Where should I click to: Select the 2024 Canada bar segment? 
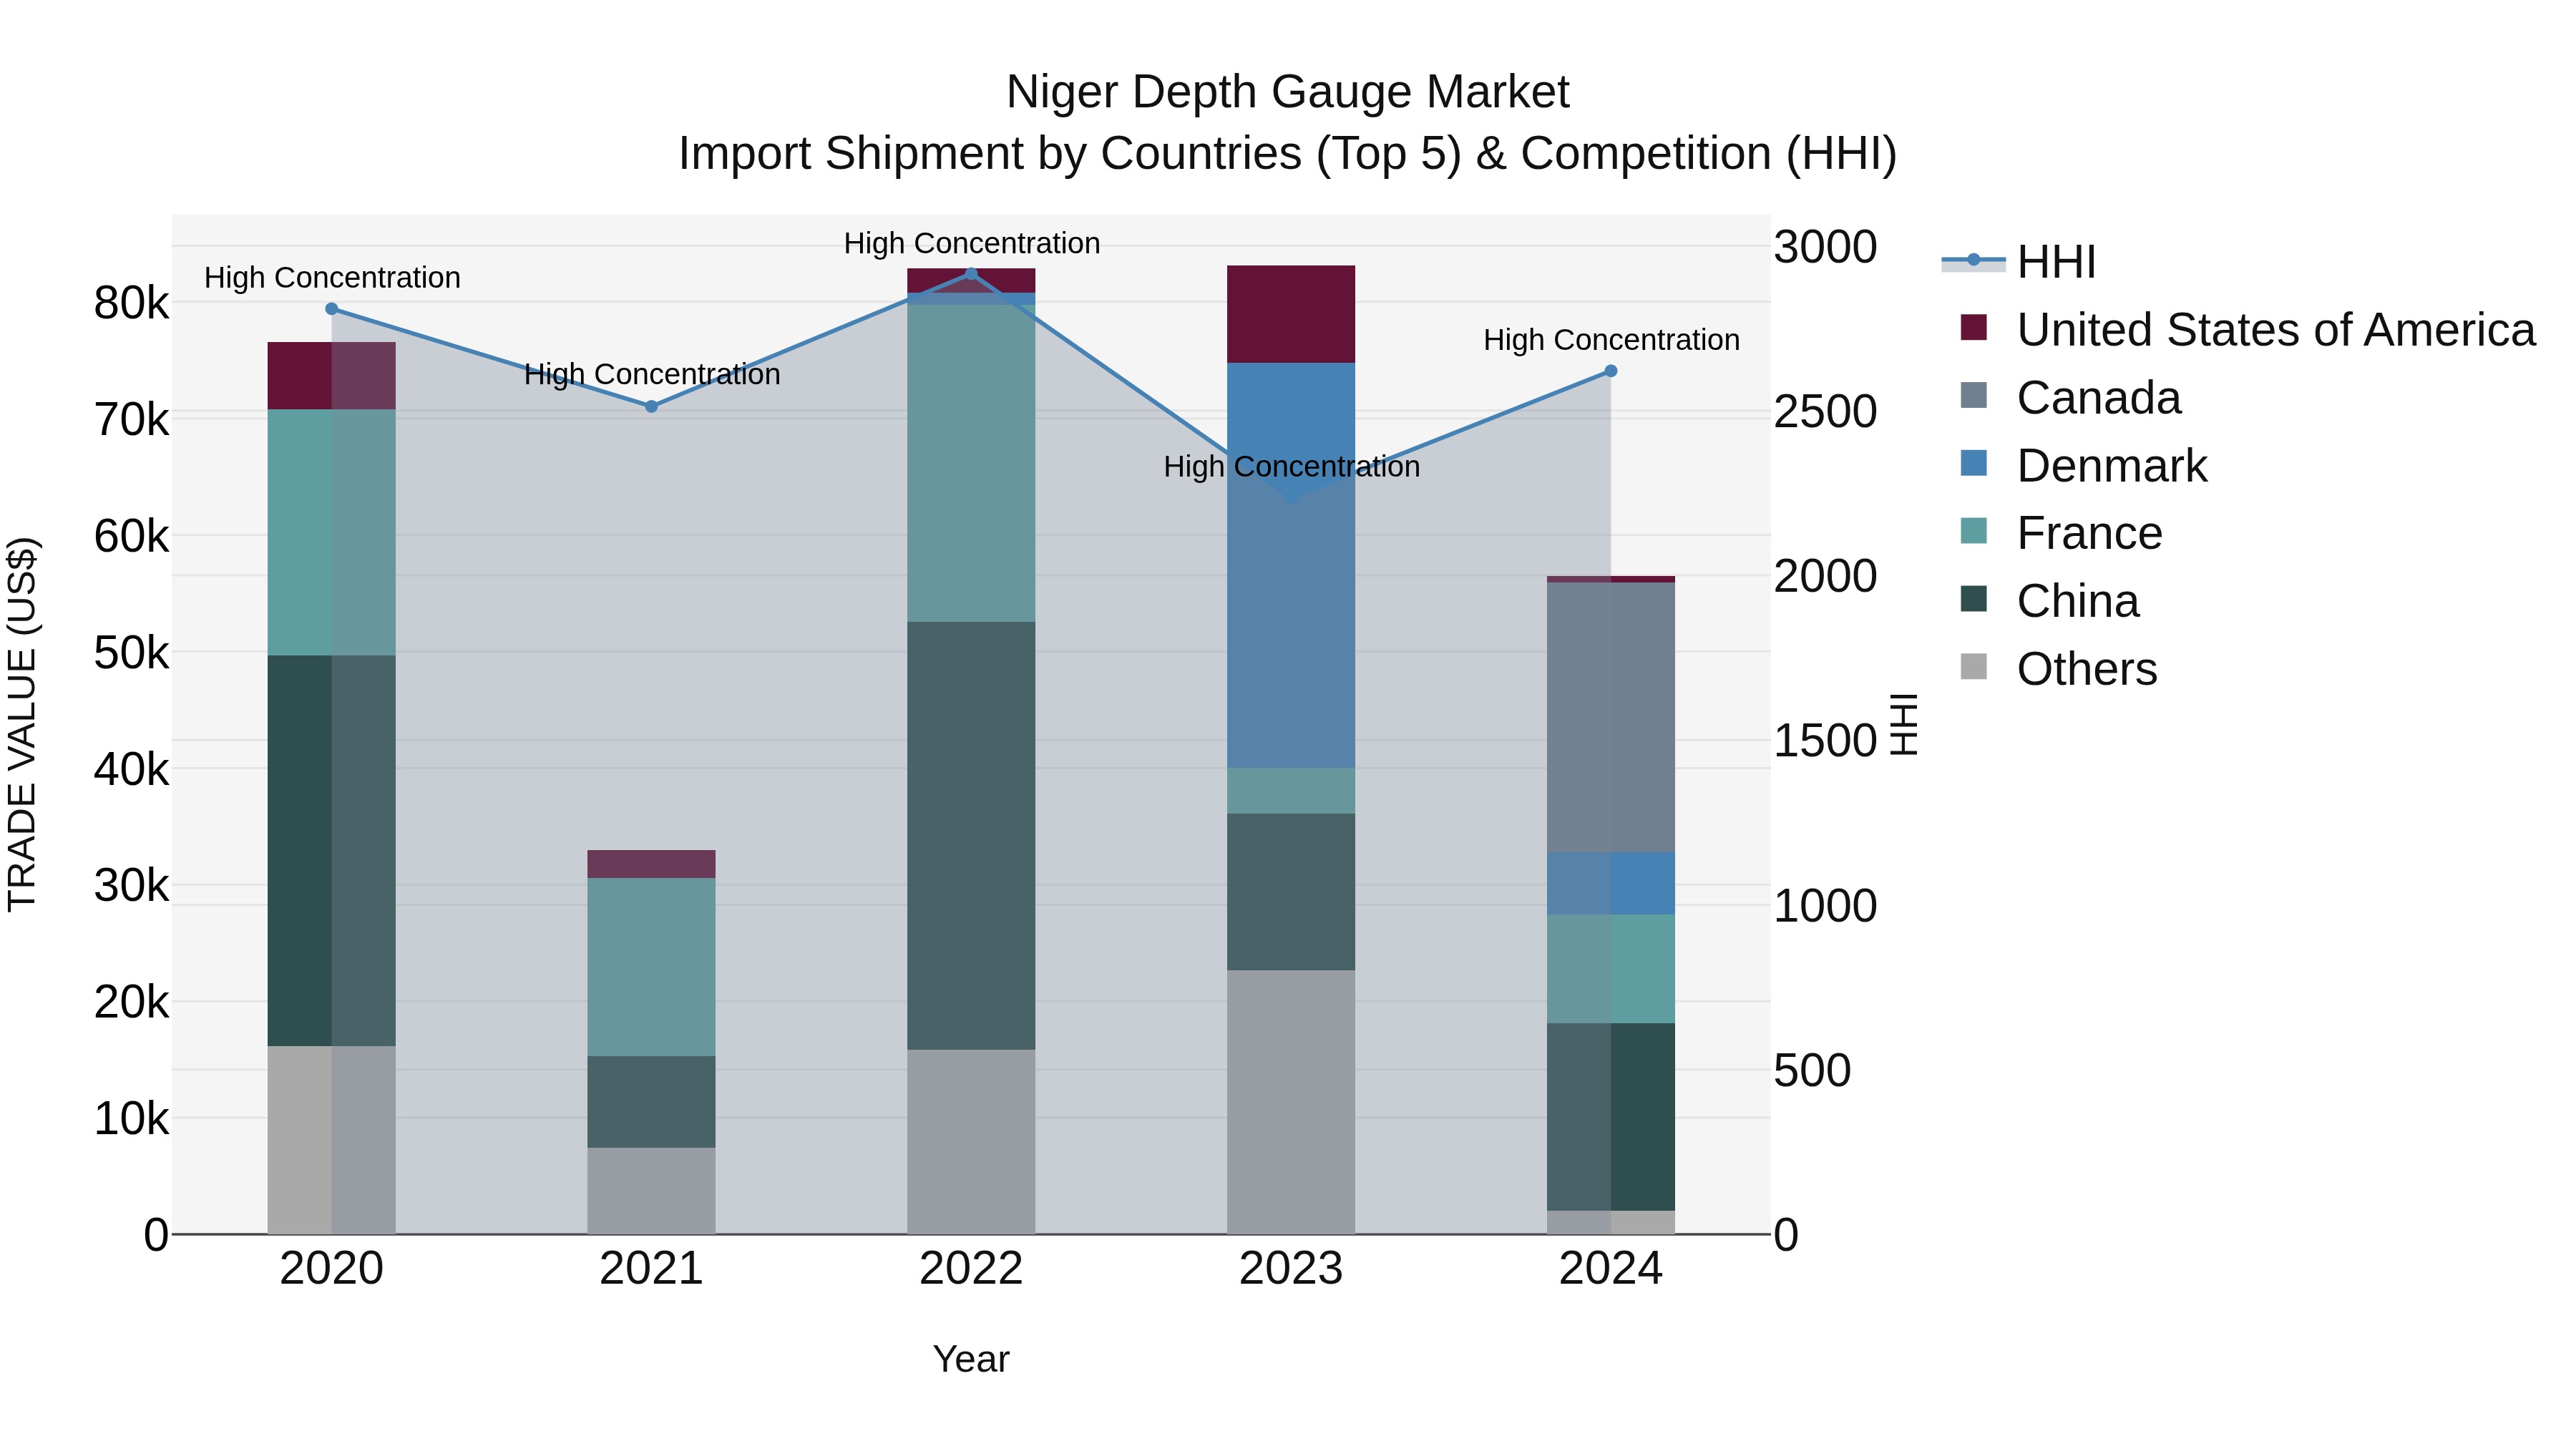click(1611, 717)
